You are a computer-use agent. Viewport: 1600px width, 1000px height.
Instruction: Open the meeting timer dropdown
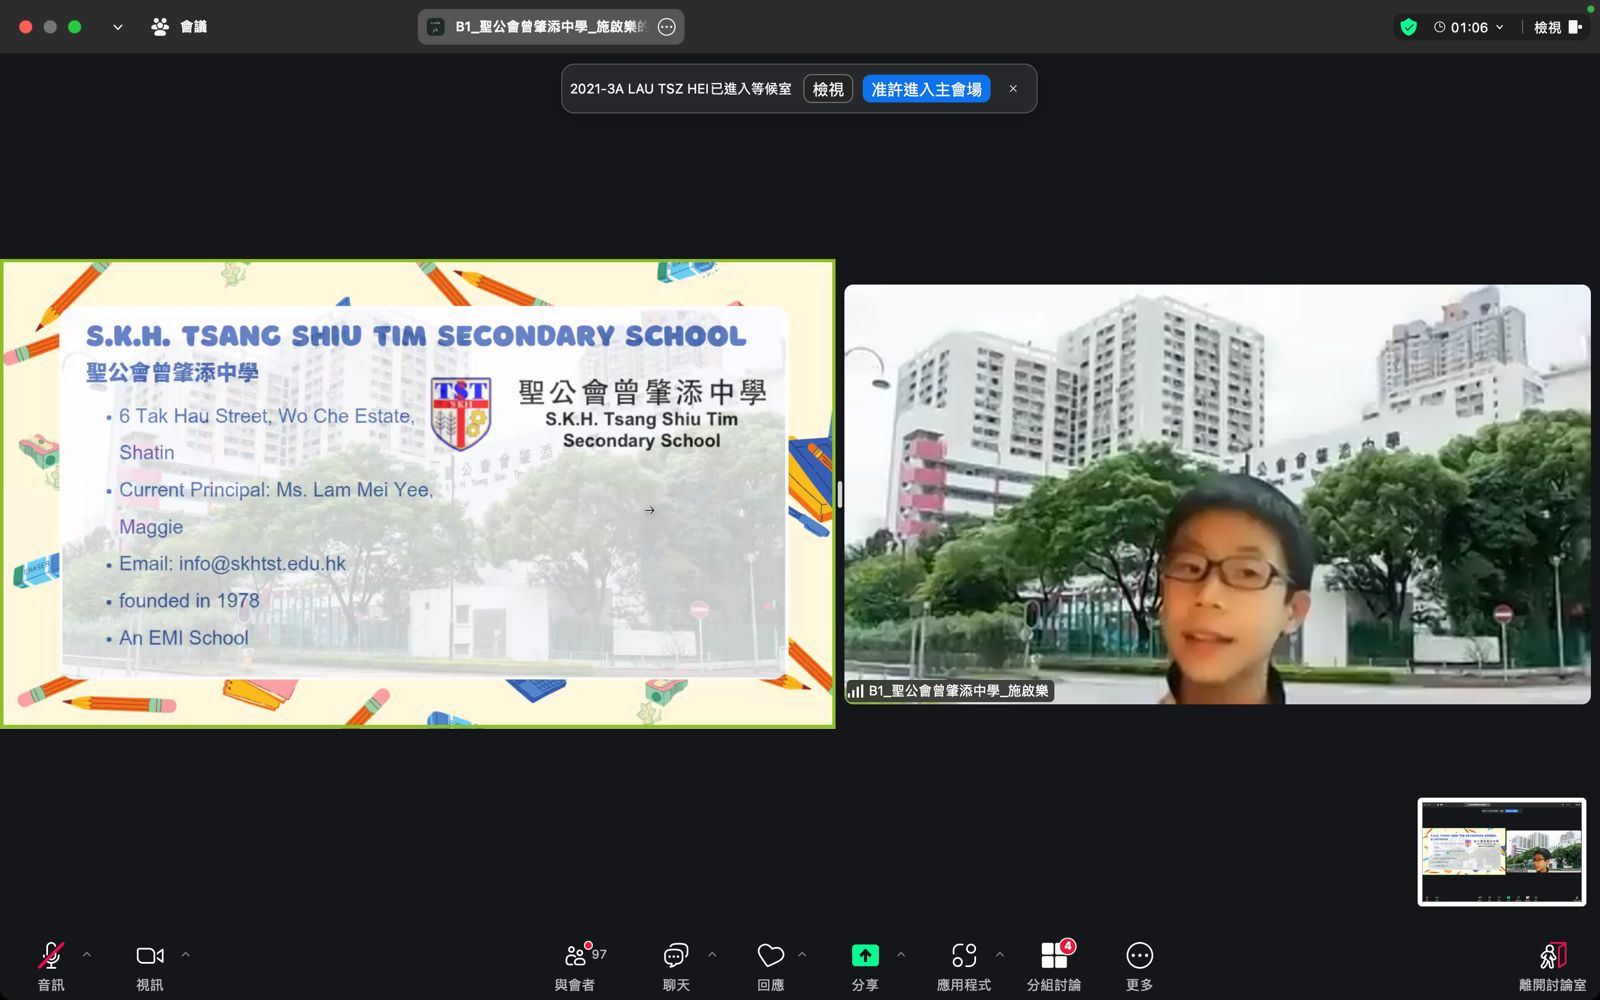pos(1469,27)
